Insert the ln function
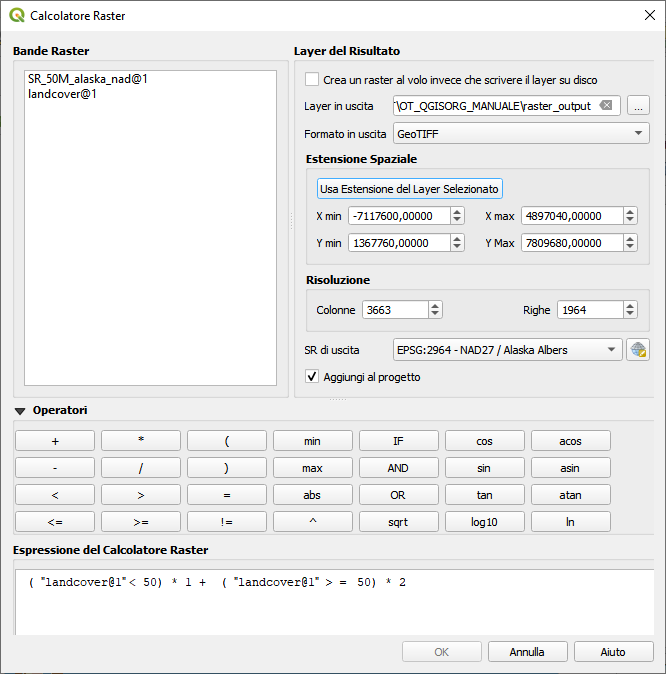Image resolution: width=666 pixels, height=674 pixels. (x=571, y=522)
